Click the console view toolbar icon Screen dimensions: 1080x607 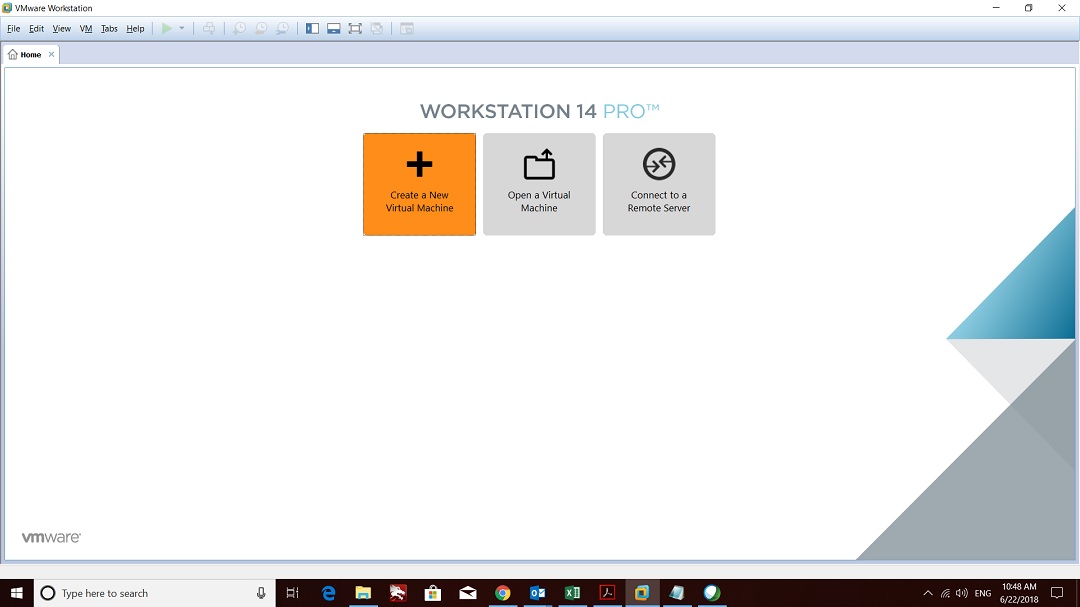tap(407, 28)
